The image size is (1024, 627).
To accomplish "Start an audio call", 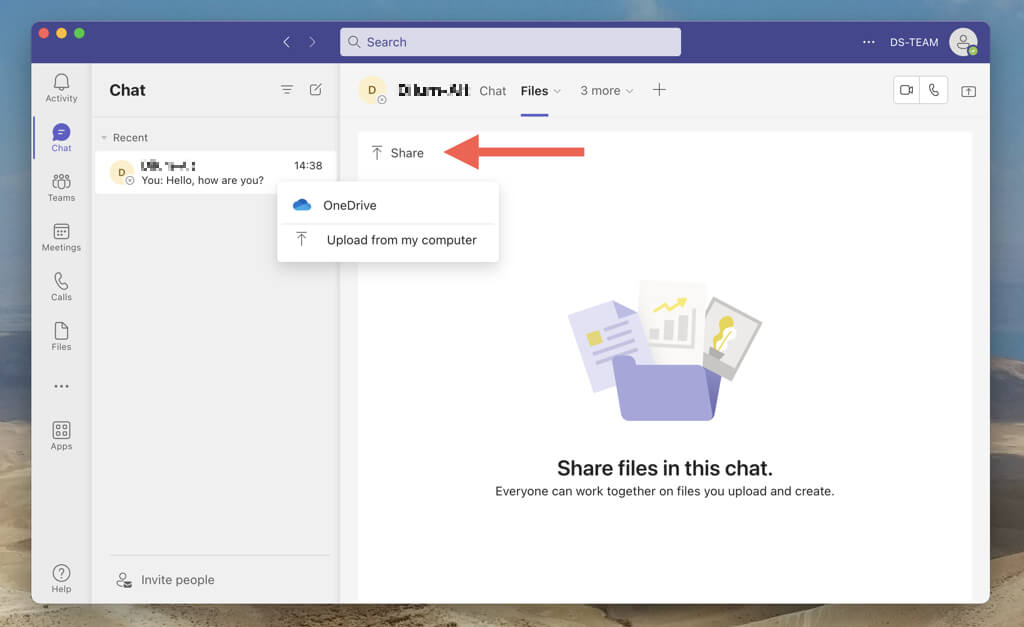I will pos(934,90).
